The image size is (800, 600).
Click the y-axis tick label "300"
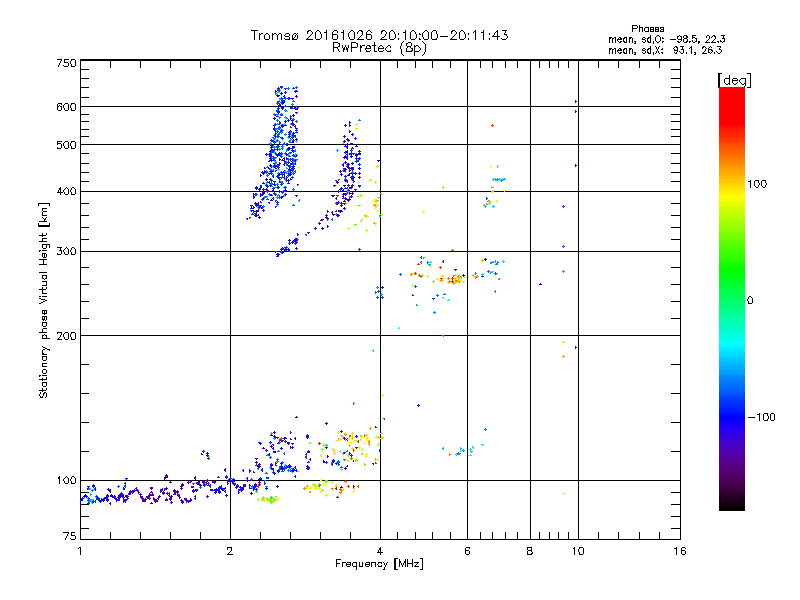click(x=66, y=252)
